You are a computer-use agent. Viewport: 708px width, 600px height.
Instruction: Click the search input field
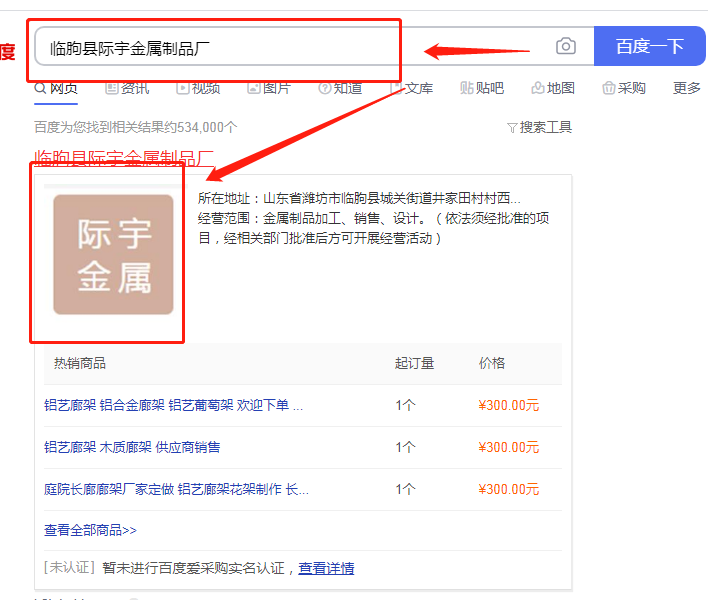coord(290,47)
